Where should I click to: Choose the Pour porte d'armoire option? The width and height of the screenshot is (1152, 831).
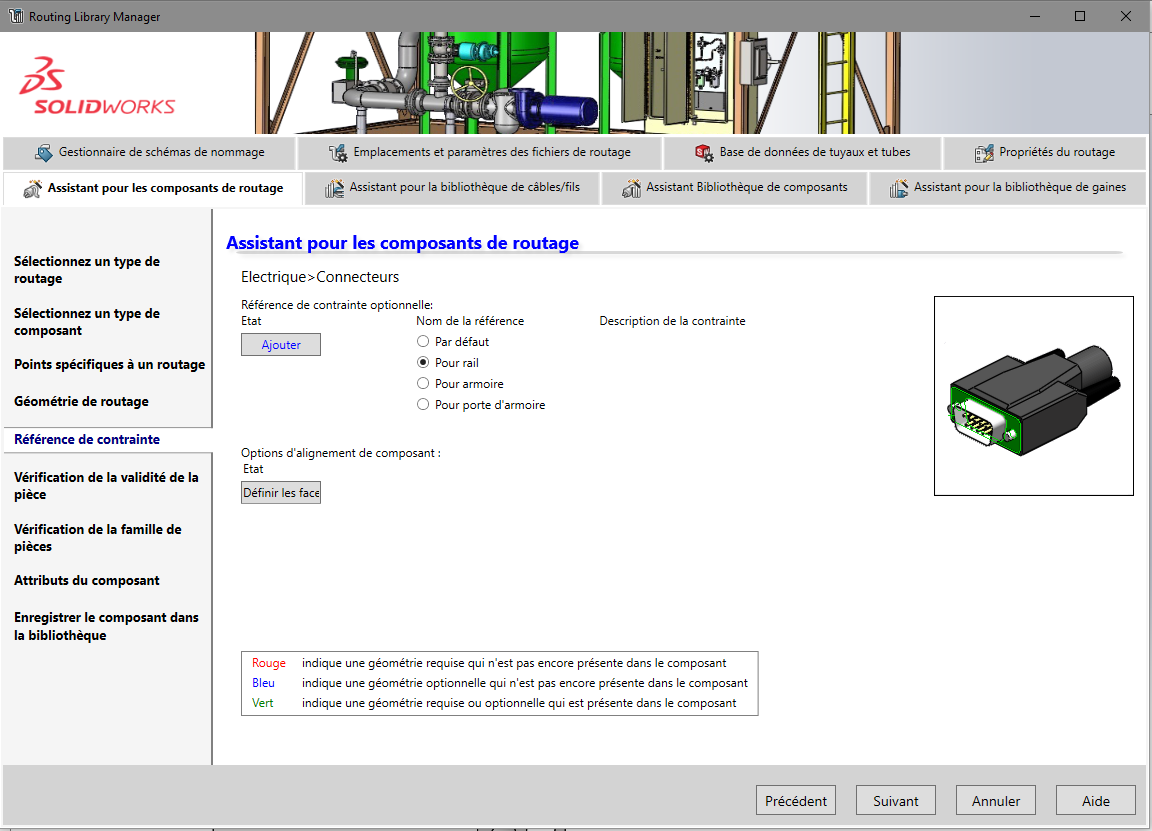423,404
